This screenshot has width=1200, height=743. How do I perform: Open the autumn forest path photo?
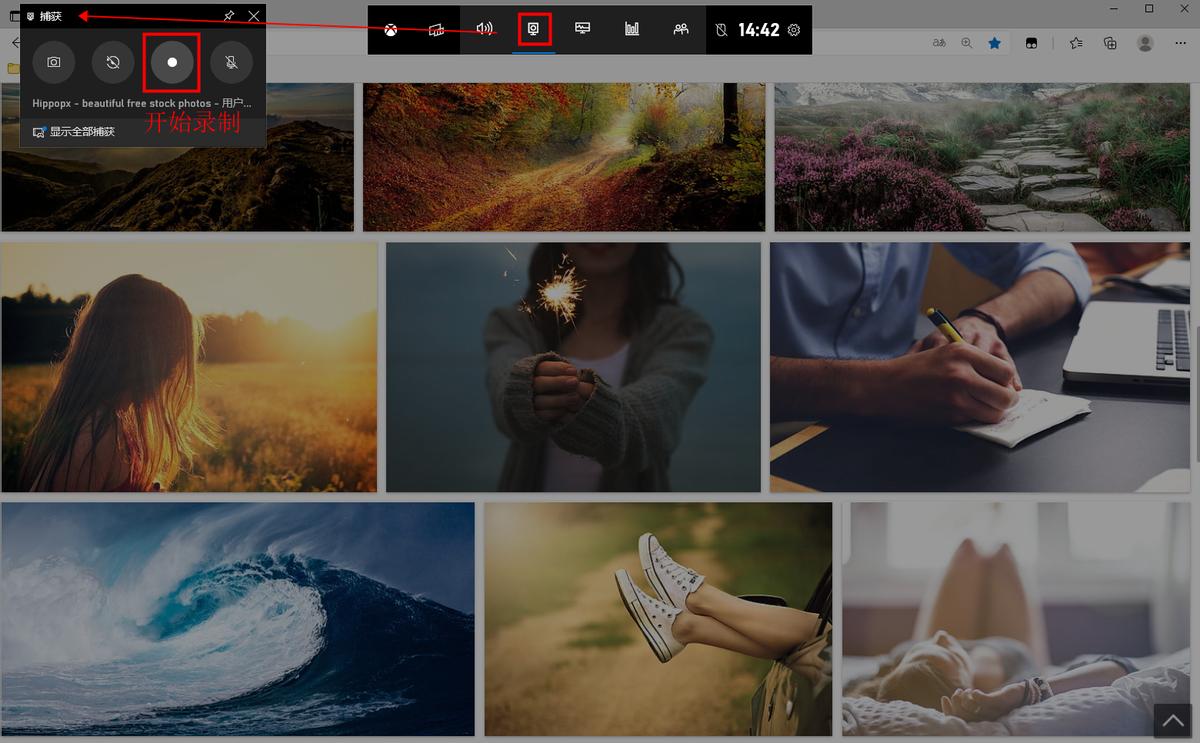click(564, 157)
